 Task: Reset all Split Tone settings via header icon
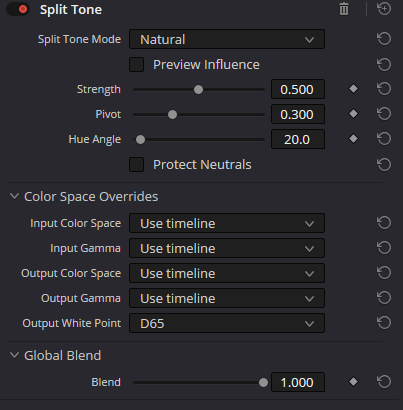tap(384, 9)
